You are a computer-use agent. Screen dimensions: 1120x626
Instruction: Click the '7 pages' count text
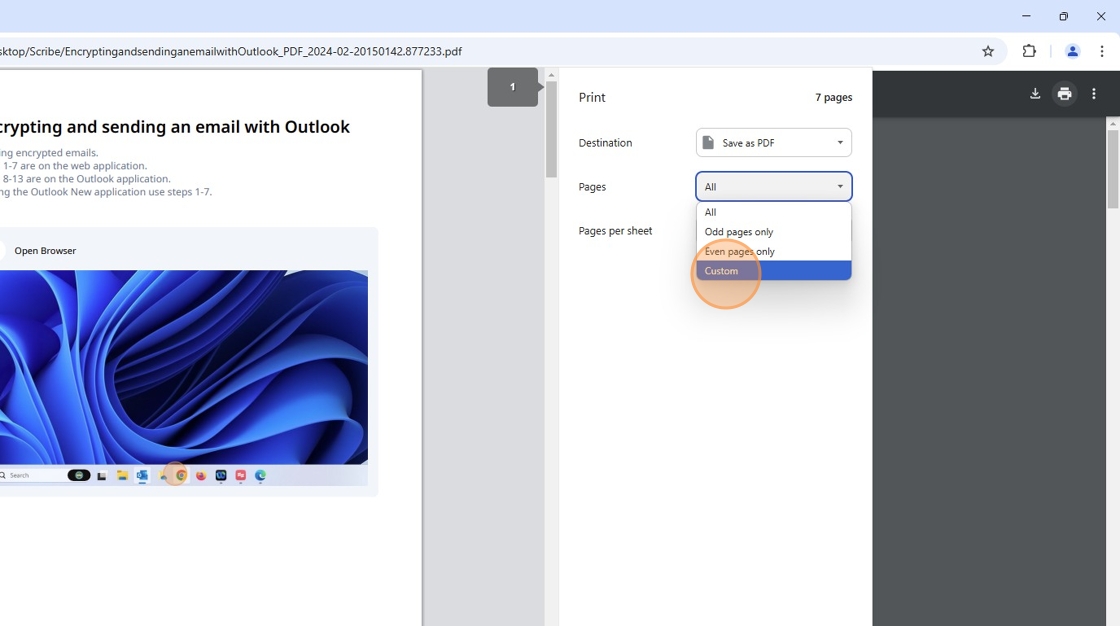834,97
